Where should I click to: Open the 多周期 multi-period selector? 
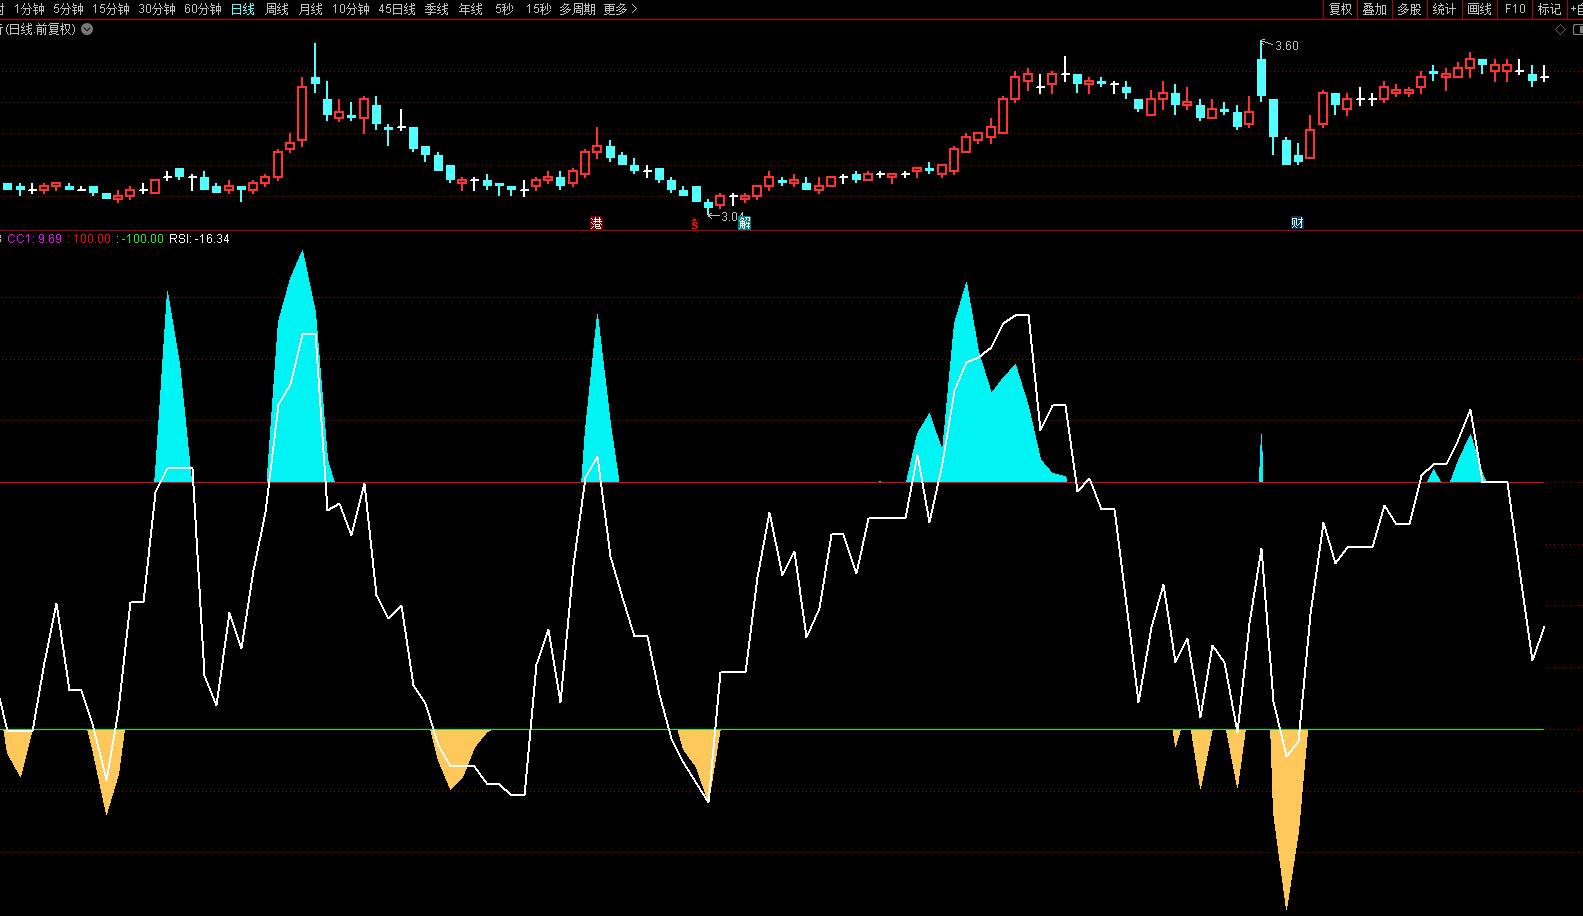(x=577, y=9)
